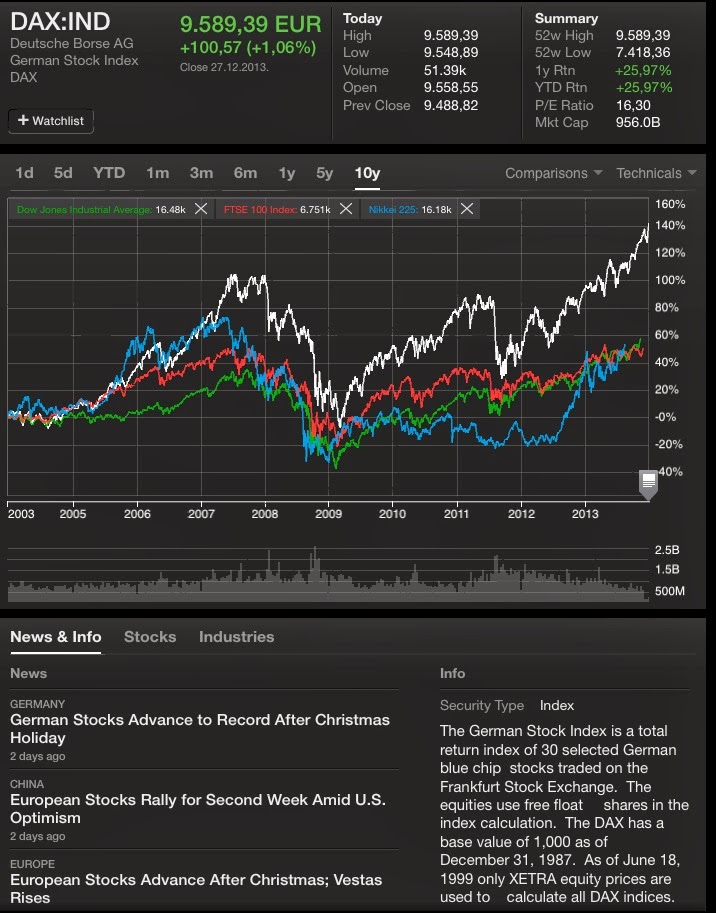The height and width of the screenshot is (913, 716).
Task: Switch to the Stocks tab
Action: [150, 636]
